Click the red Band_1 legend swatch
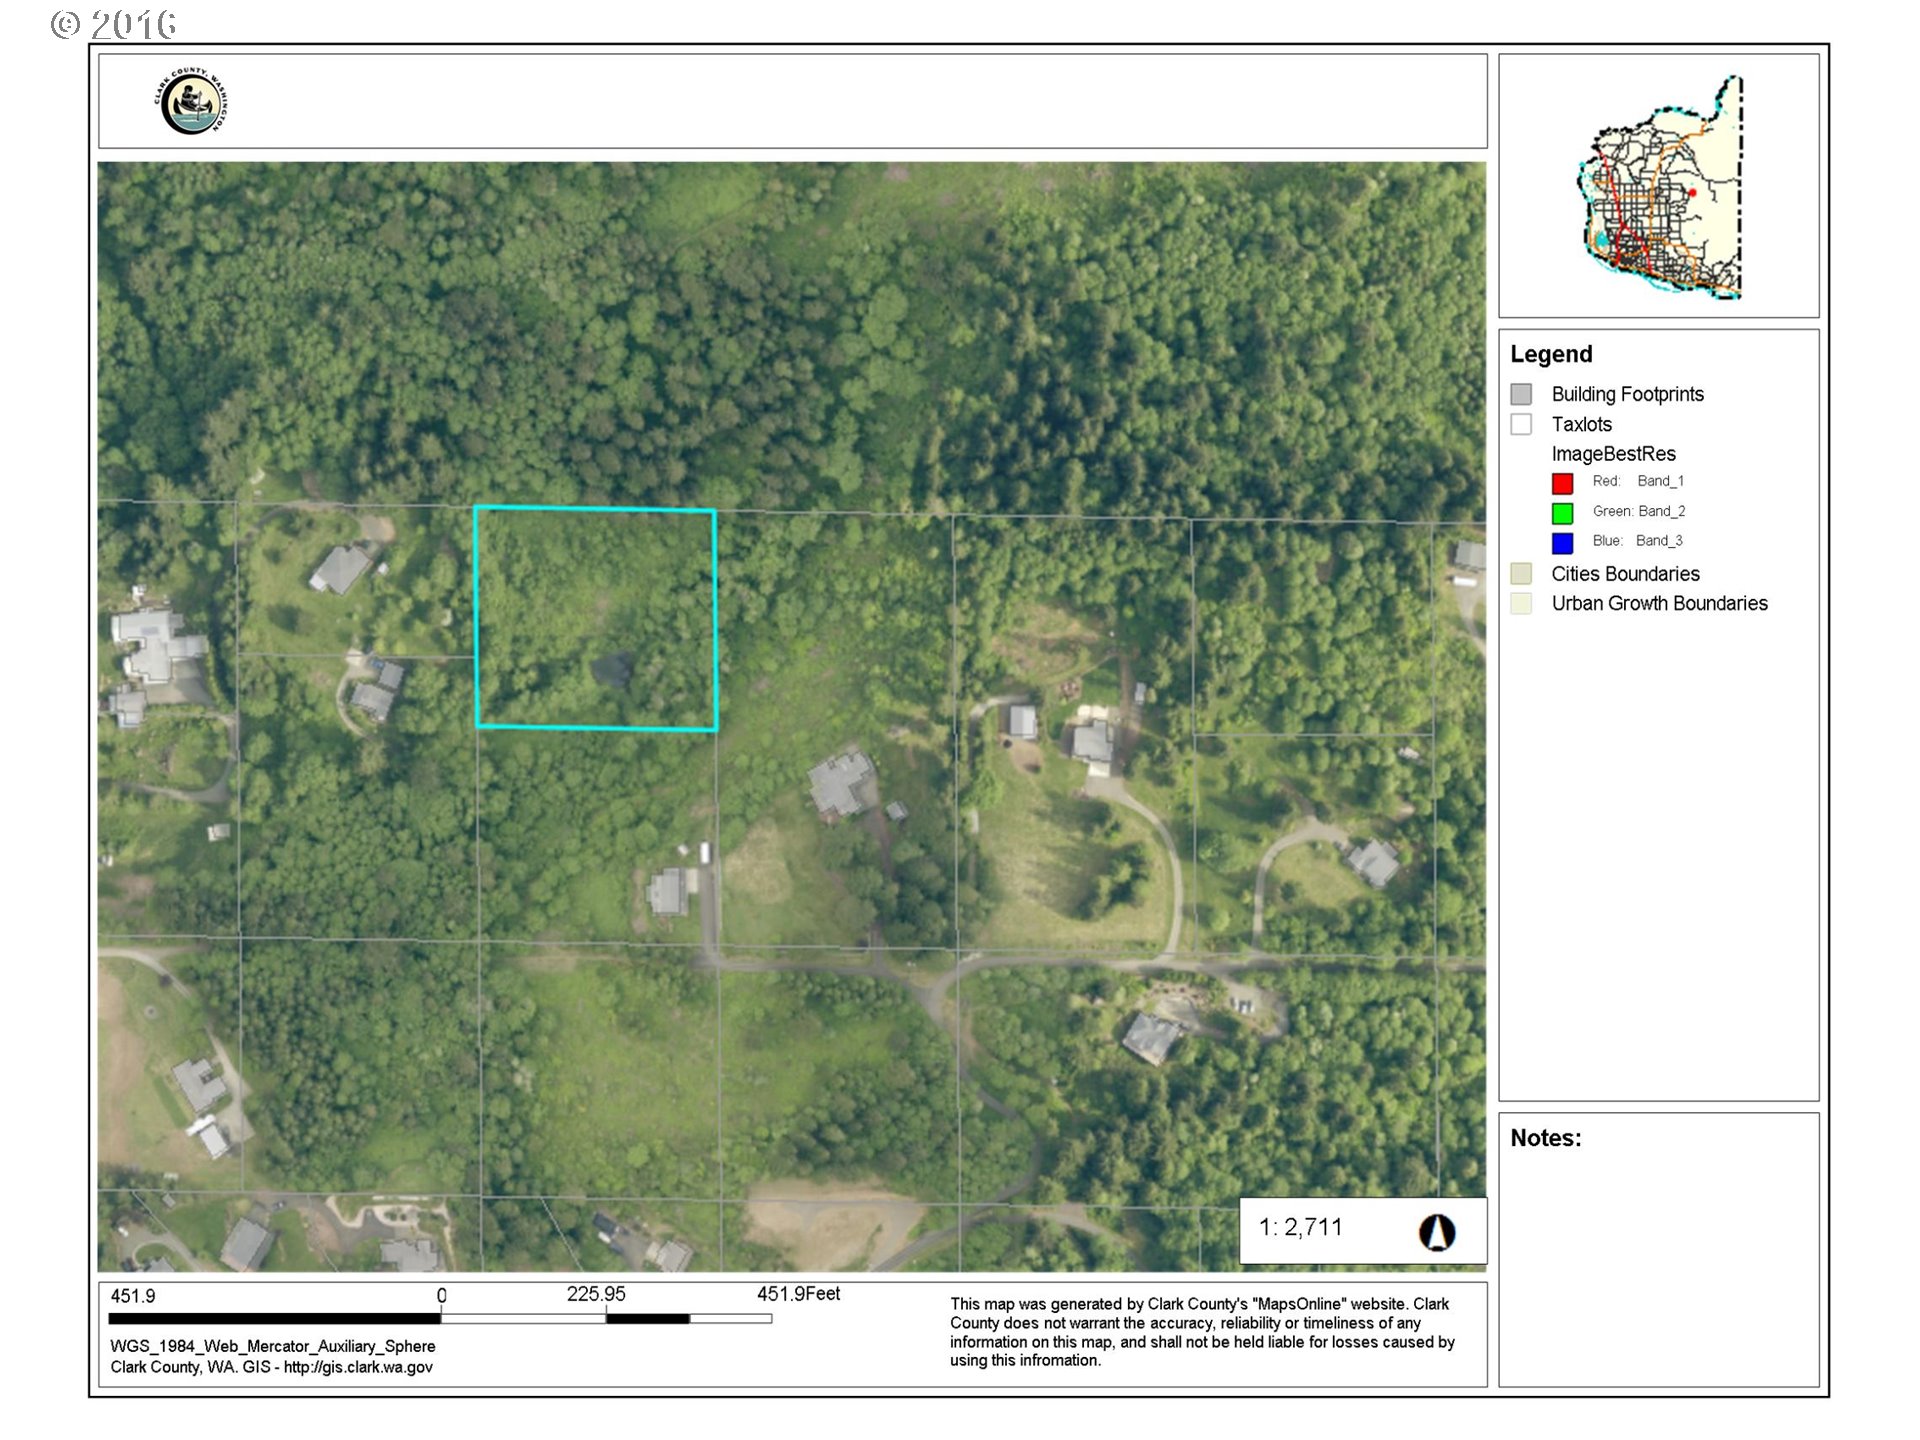1920x1440 pixels. tap(1562, 483)
